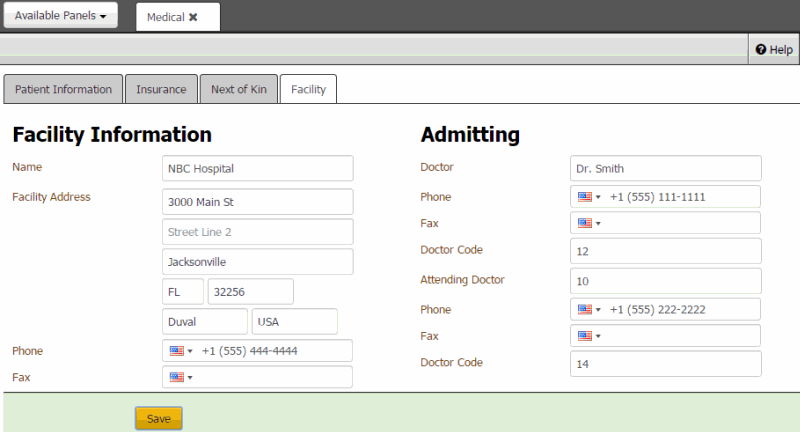Close the Medical panel tab

click(193, 17)
